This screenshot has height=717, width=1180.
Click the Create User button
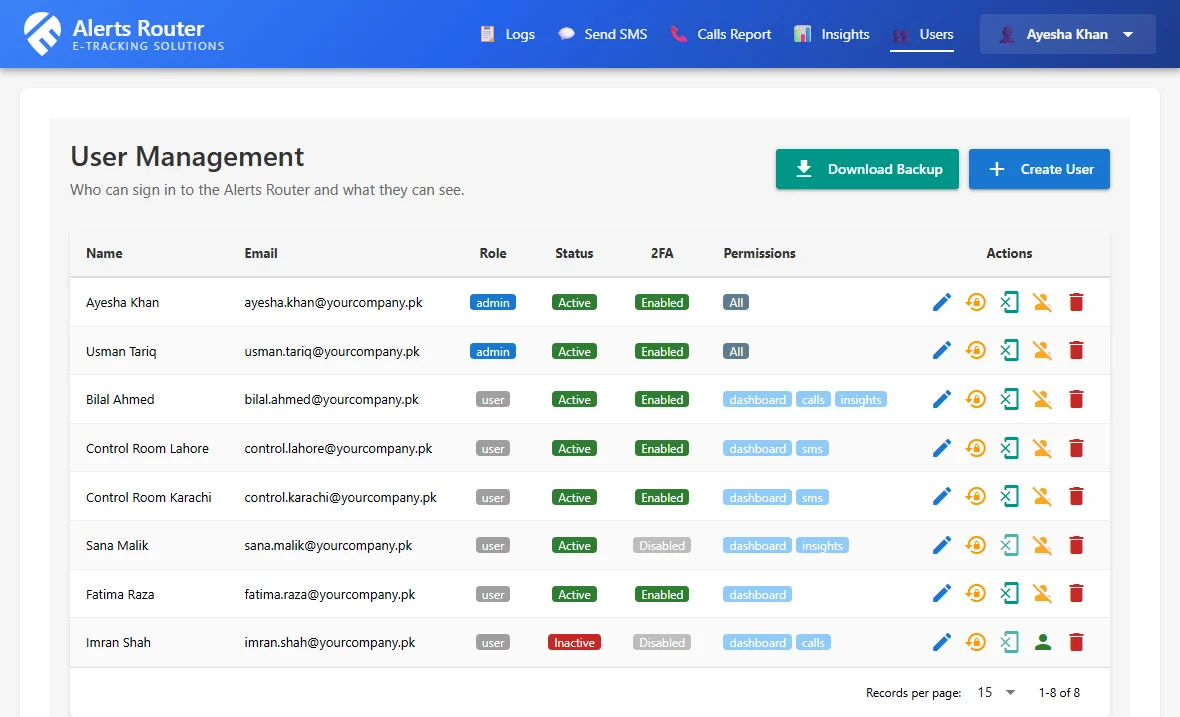coord(1039,169)
